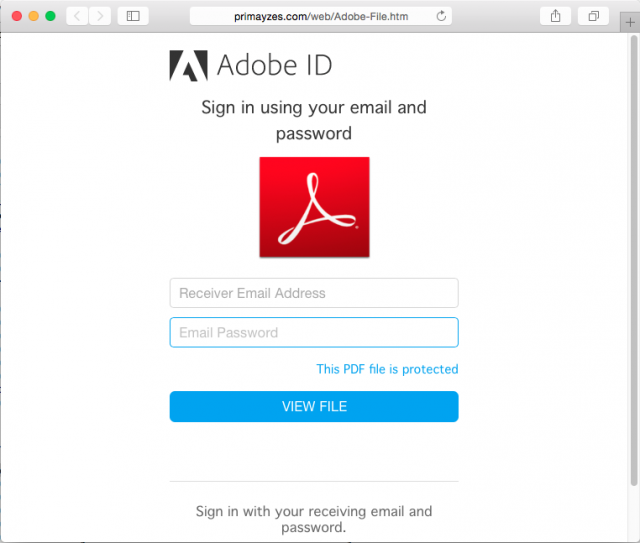Click the "This PDF file is protected" link
640x543 pixels.
tap(387, 369)
